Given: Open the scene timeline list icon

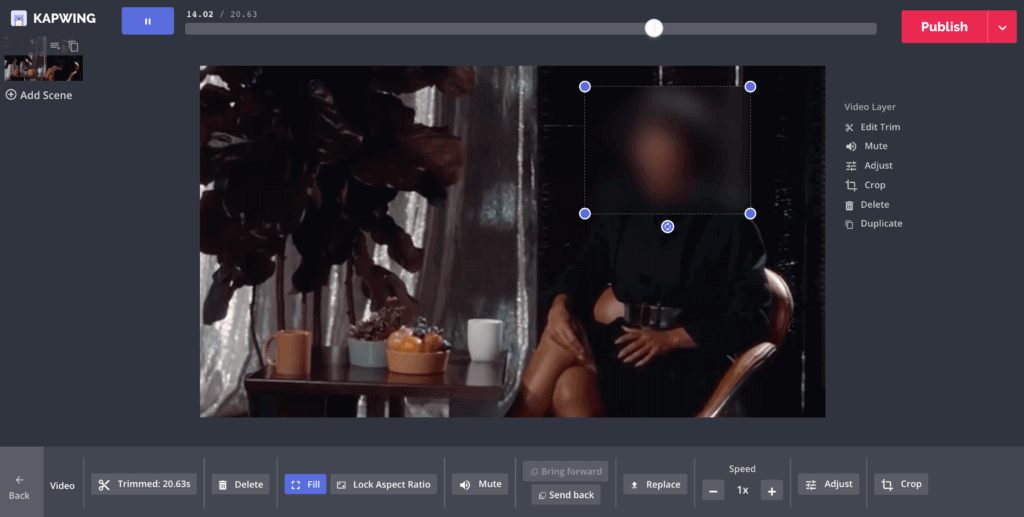Looking at the screenshot, I should (55, 46).
